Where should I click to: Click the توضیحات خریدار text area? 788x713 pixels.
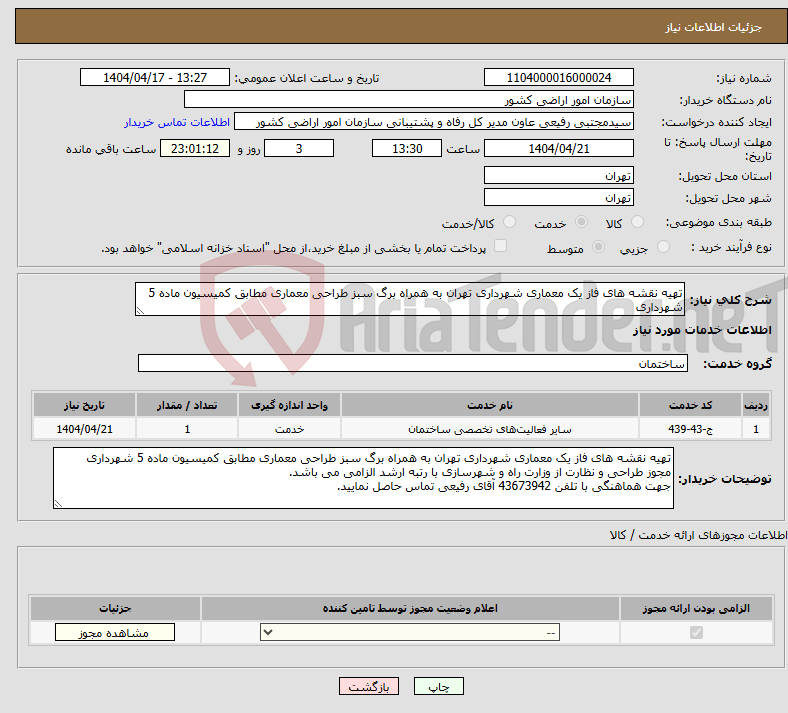click(x=363, y=478)
